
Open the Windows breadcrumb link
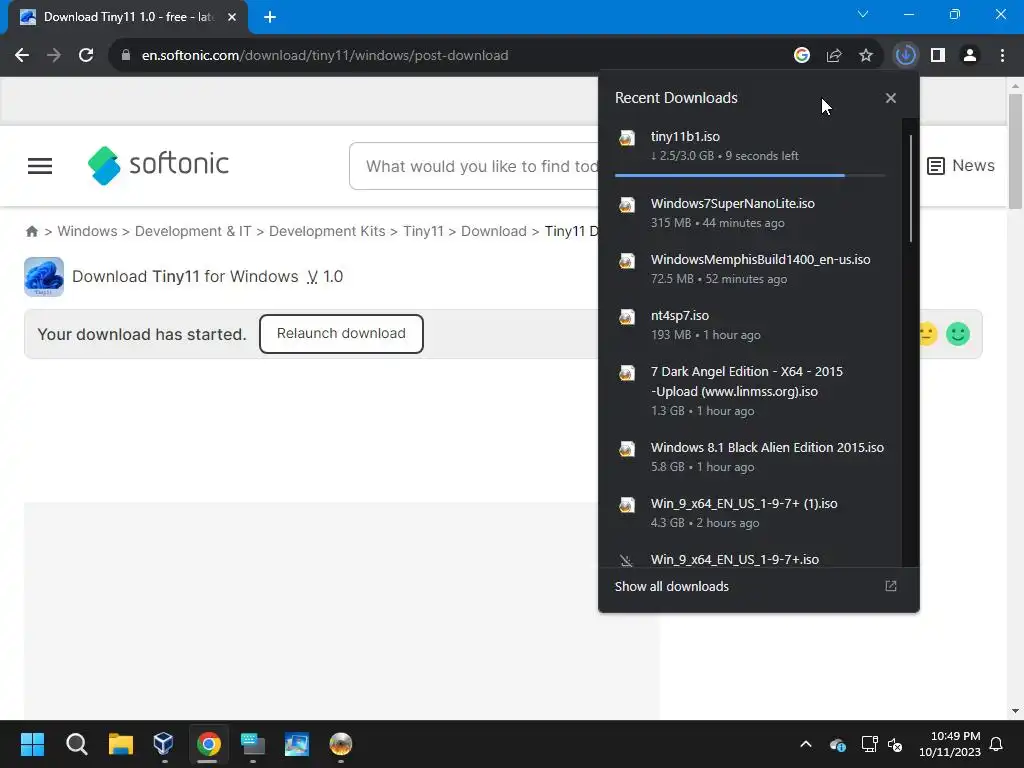point(88,231)
